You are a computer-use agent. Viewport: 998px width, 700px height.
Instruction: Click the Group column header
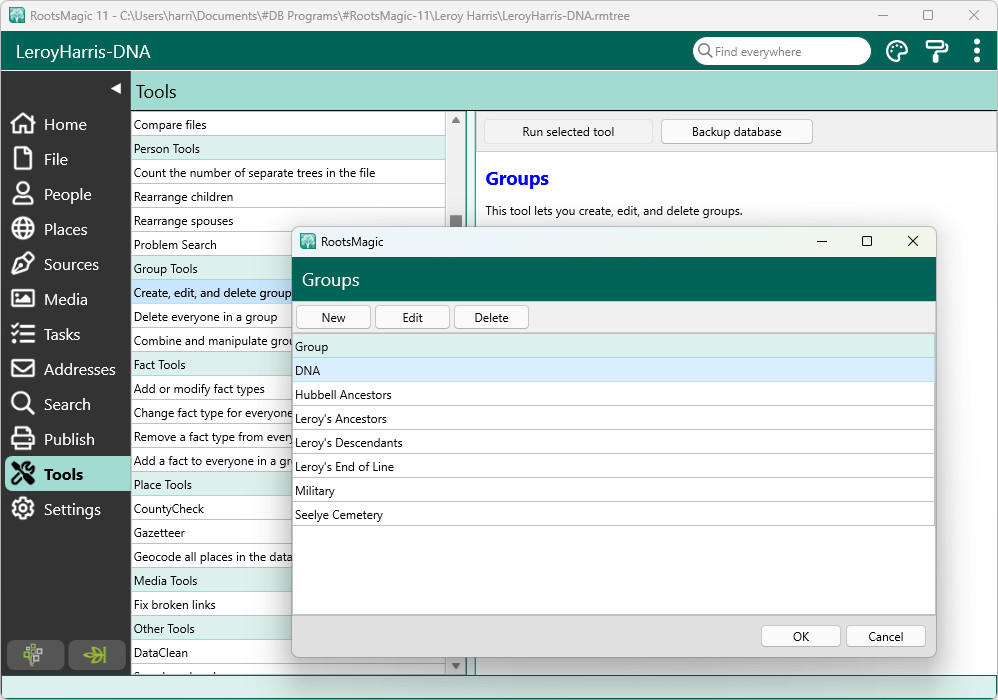pyautogui.click(x=614, y=346)
